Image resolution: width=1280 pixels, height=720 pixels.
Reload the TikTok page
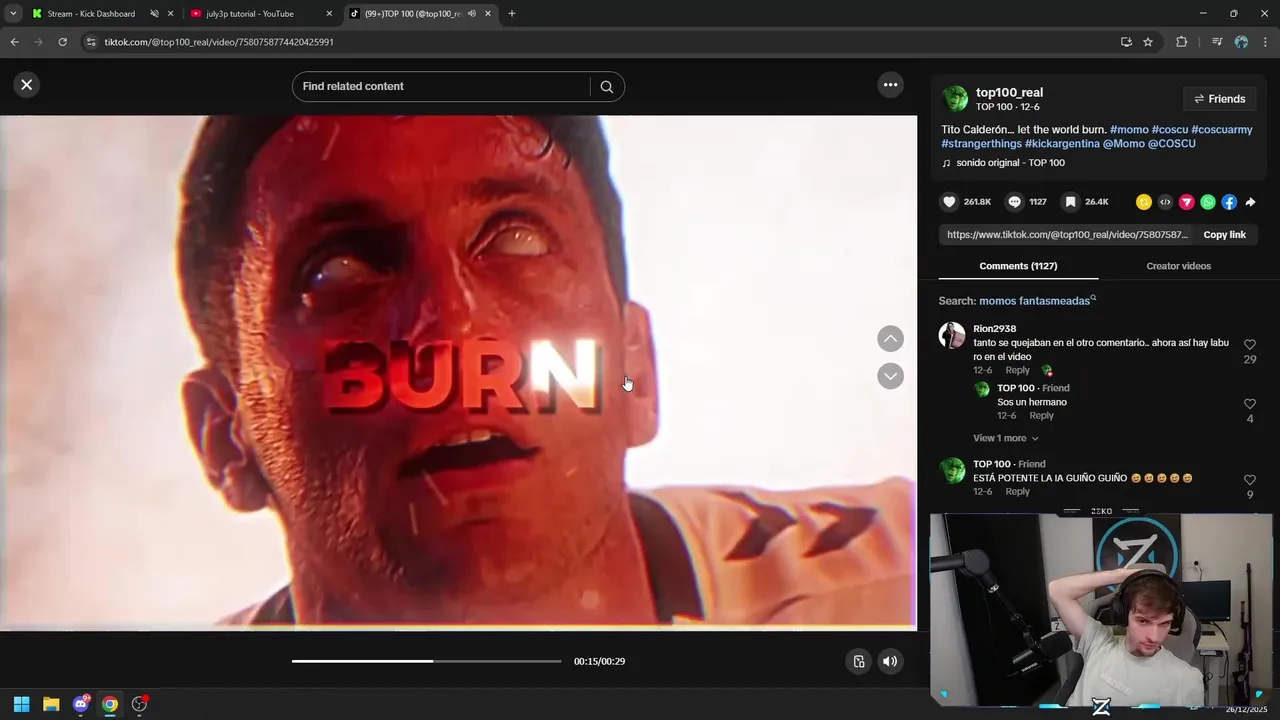62,42
